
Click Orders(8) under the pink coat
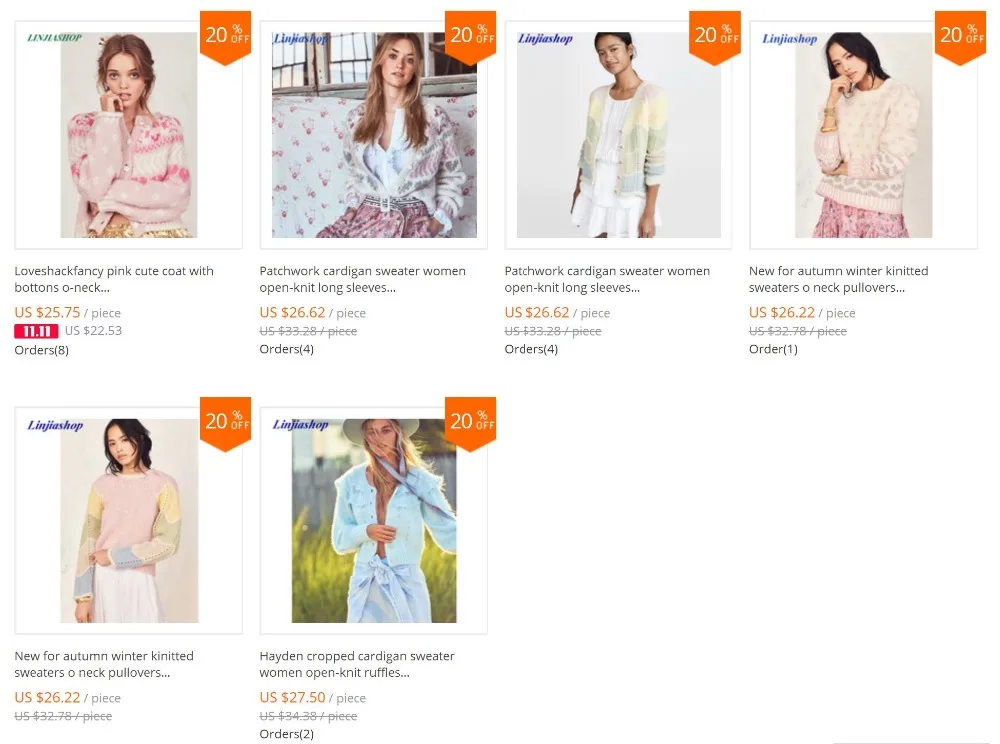41,350
